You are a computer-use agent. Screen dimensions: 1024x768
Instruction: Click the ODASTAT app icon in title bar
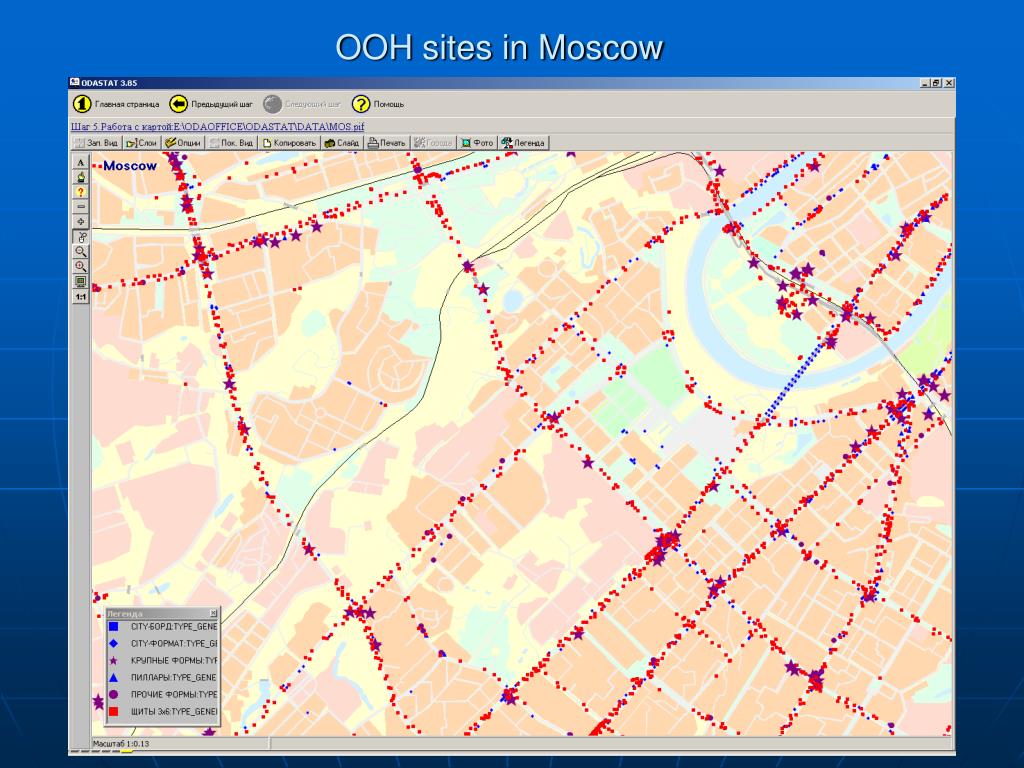point(75,82)
